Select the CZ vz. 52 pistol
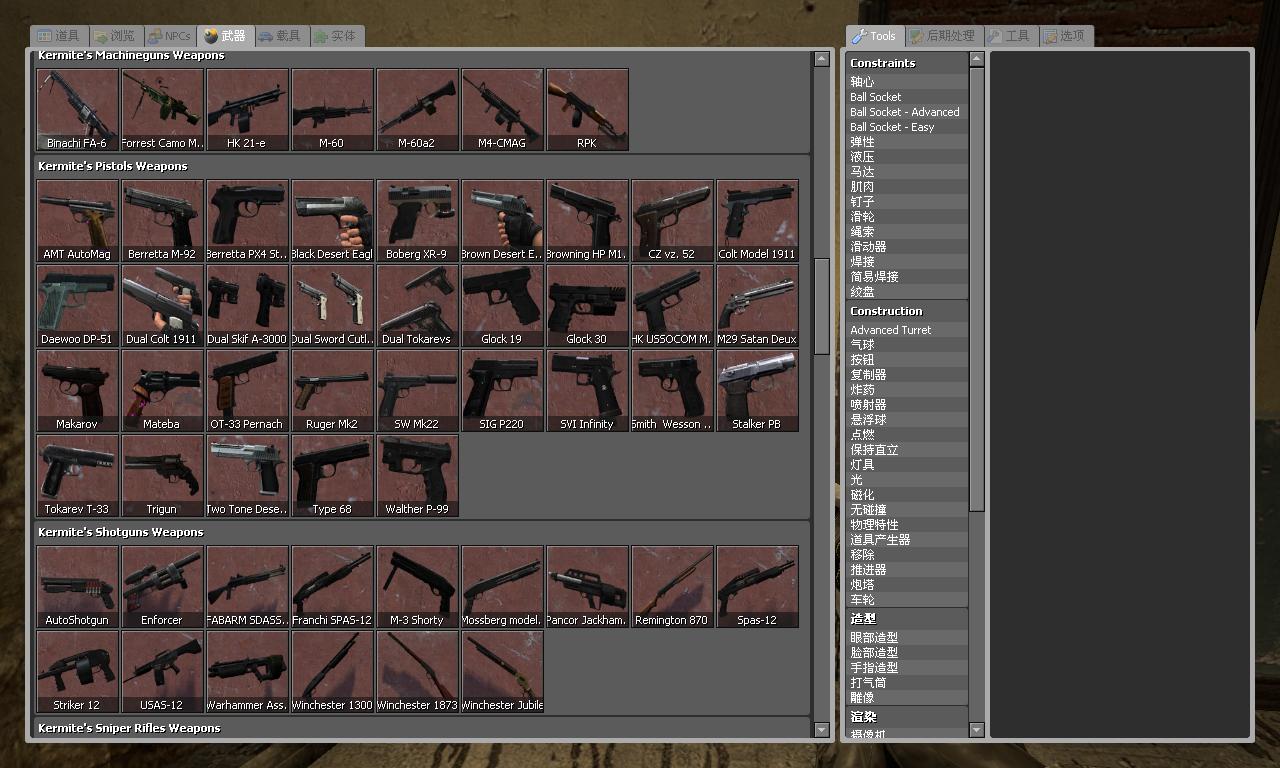Screen dimensions: 1280x768 pyautogui.click(x=672, y=221)
